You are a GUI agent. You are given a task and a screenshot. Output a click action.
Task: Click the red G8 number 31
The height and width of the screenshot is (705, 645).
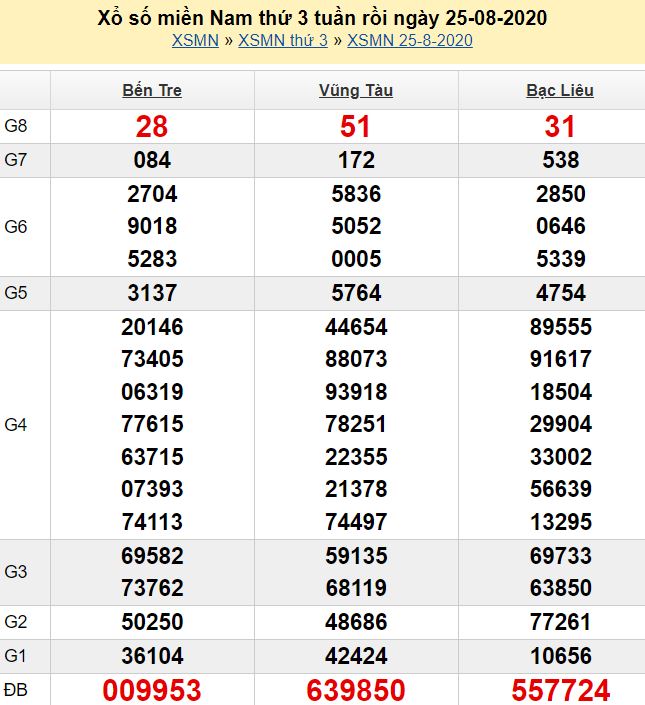point(560,127)
